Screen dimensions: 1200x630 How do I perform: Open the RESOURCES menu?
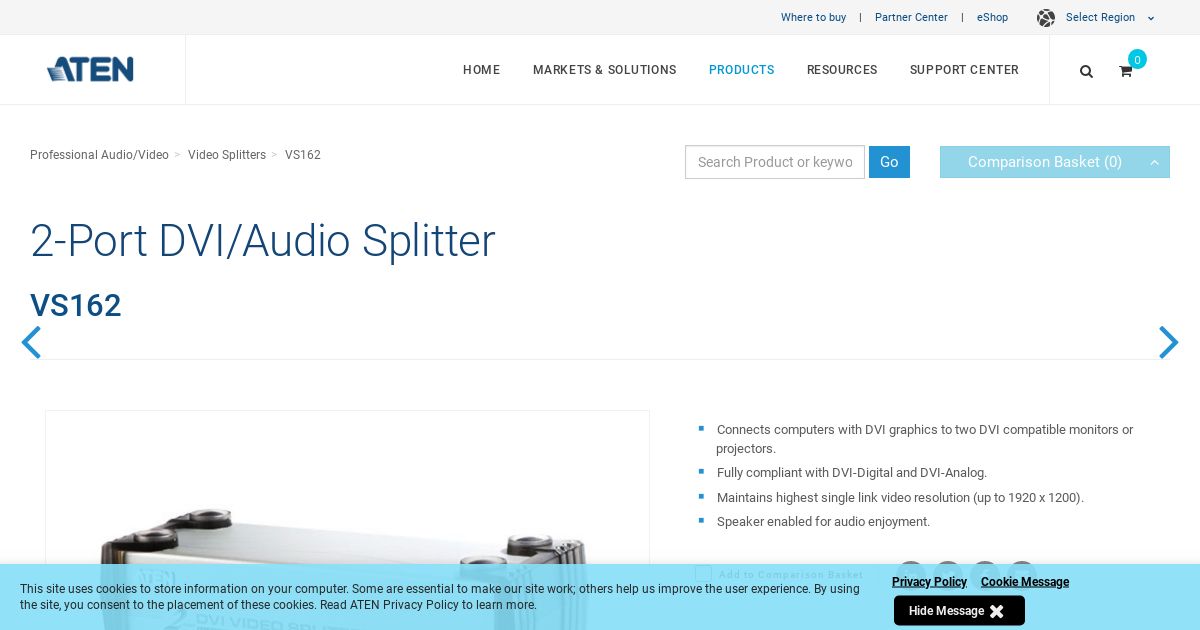coord(842,70)
